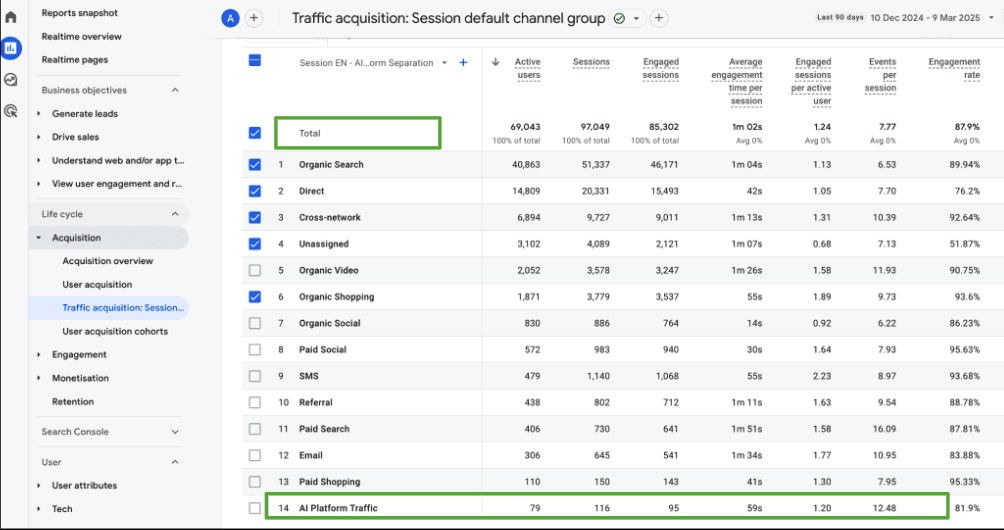Click the add comparison plus beside the A badge
Image resolution: width=1004 pixels, height=530 pixels.
tap(254, 18)
